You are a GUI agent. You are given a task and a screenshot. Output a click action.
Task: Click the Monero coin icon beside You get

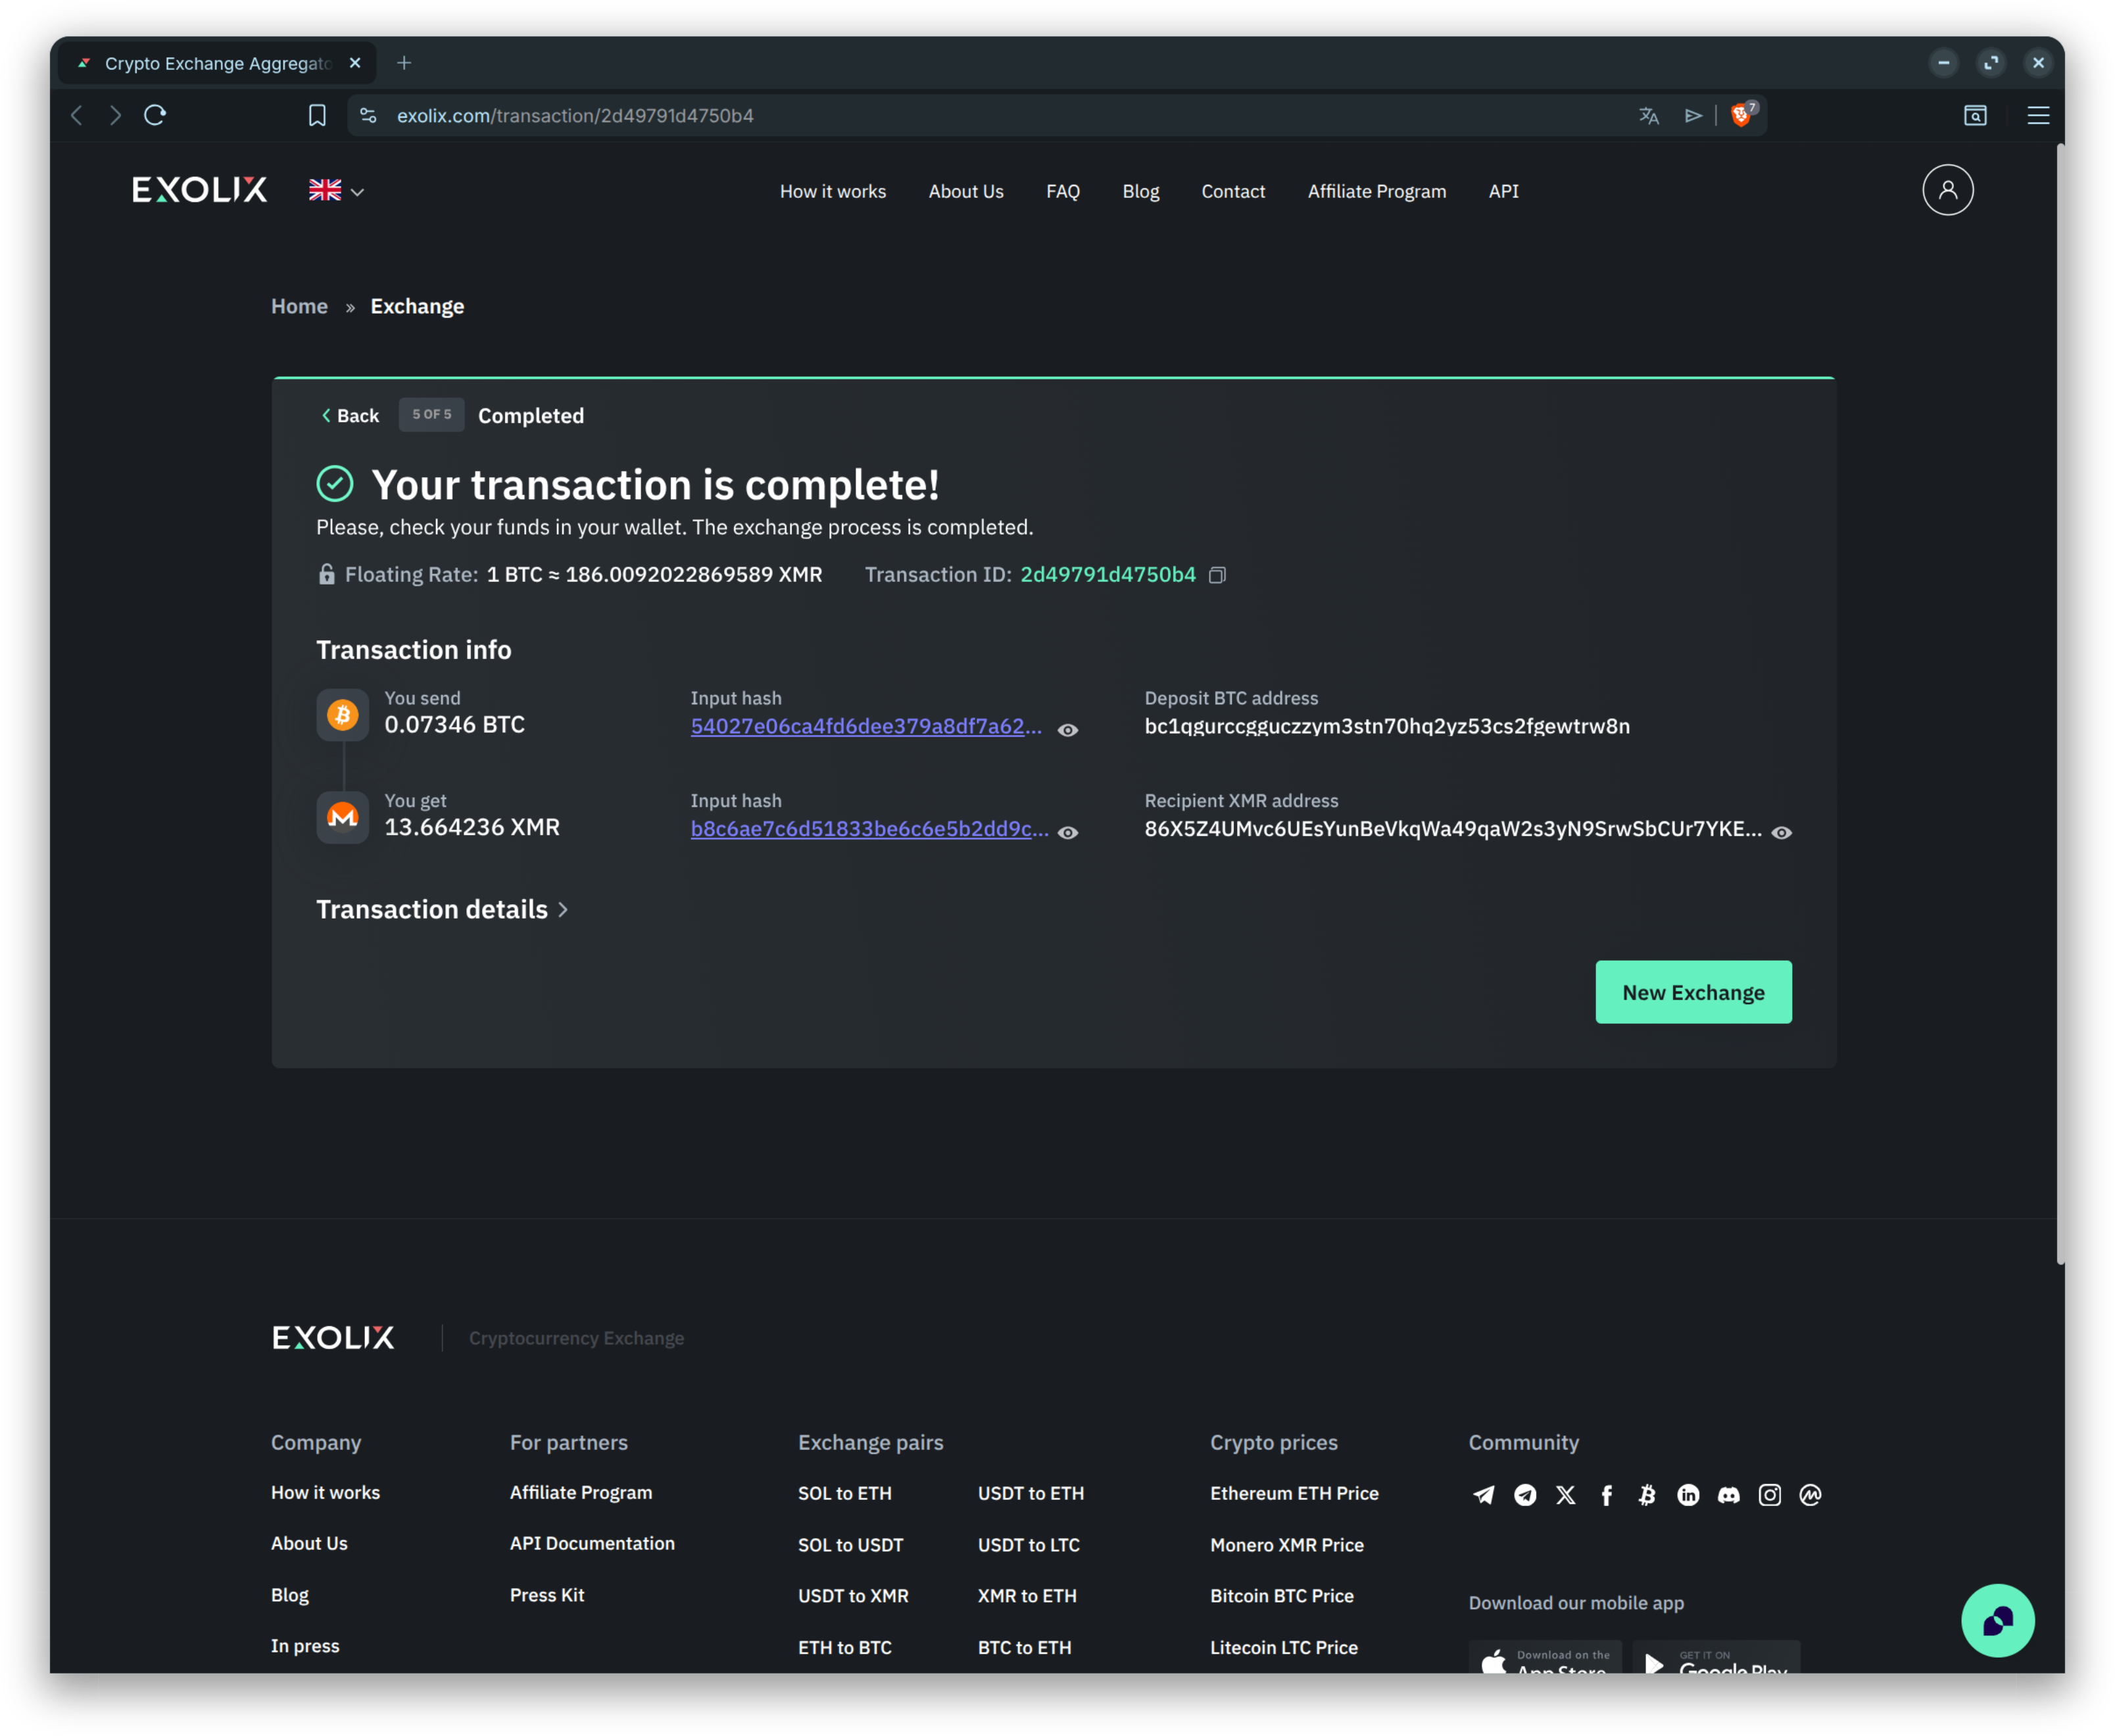coord(343,817)
